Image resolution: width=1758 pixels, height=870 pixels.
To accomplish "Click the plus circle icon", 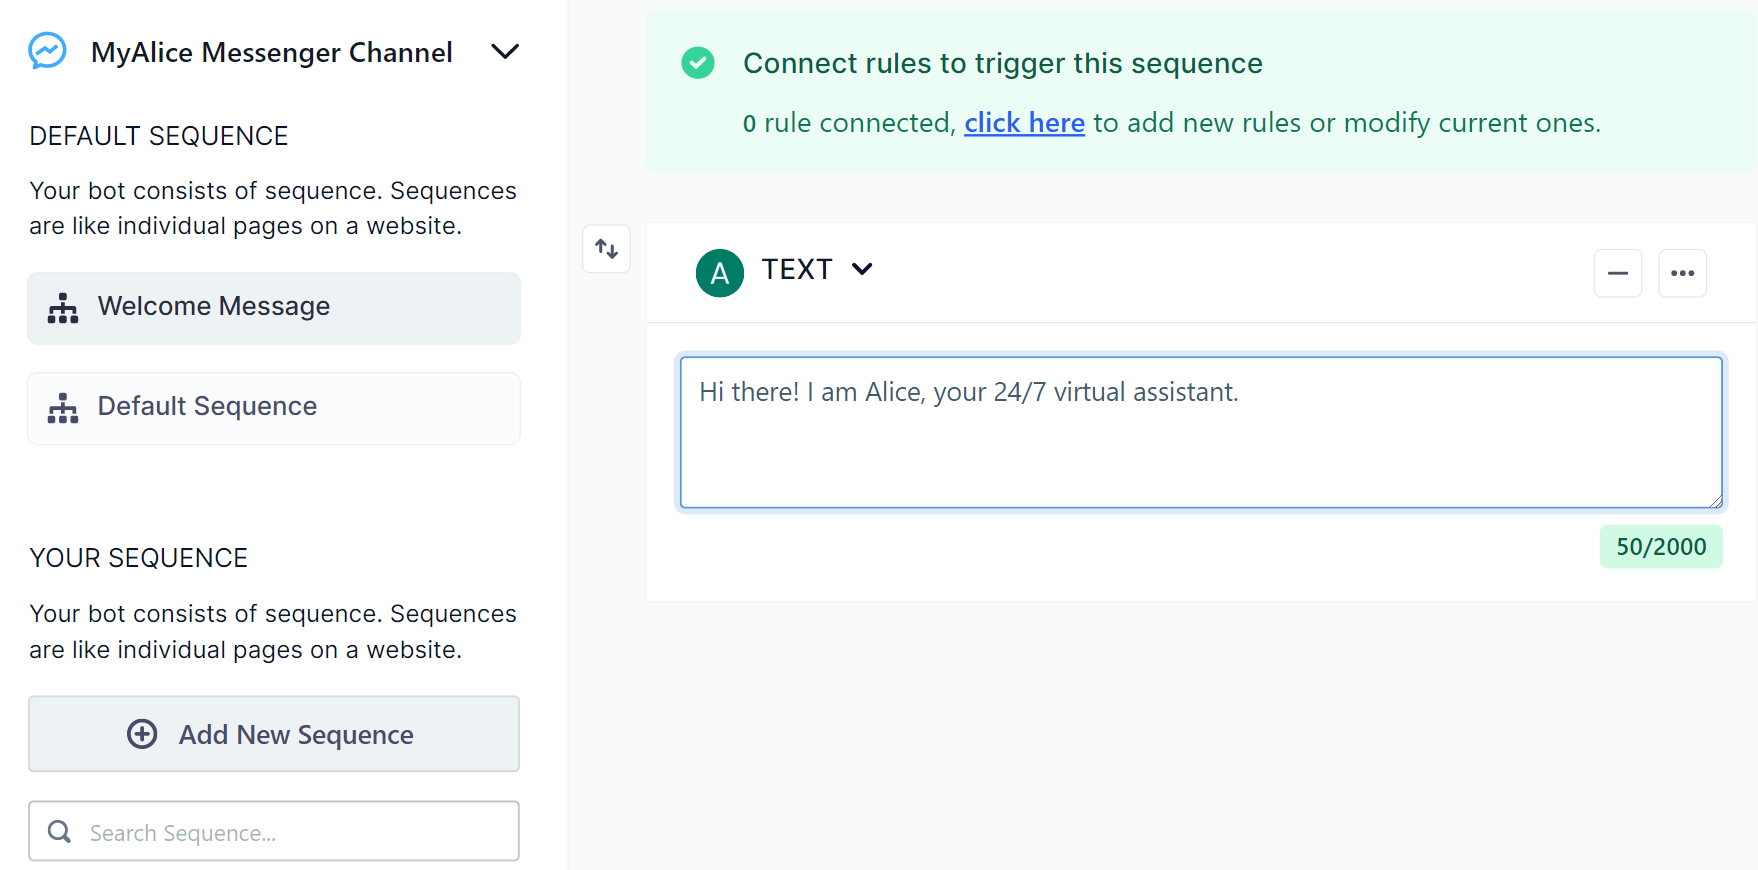I will 142,734.
